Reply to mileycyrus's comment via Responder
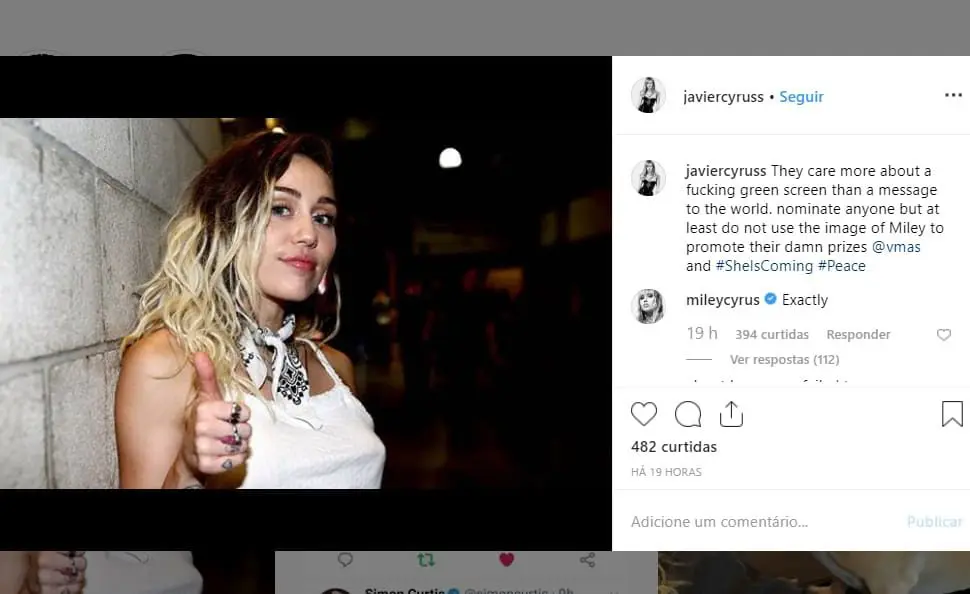This screenshot has height=594, width=970. tap(858, 334)
